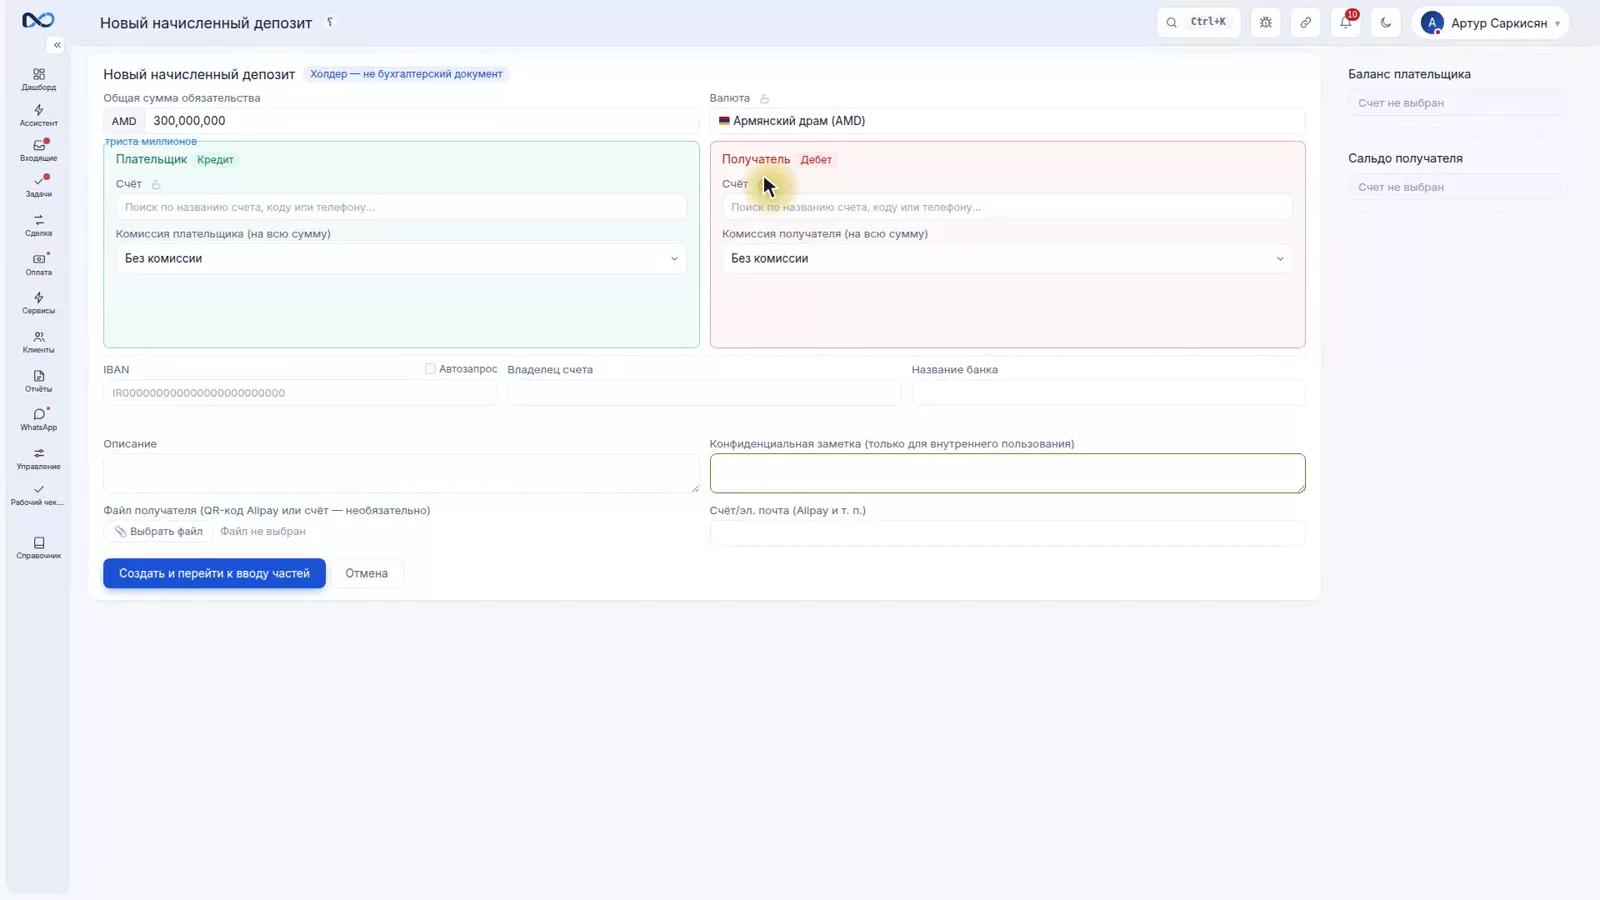The width and height of the screenshot is (1600, 900).
Task: Open WhatsApp from the sidebar
Action: [x=38, y=419]
